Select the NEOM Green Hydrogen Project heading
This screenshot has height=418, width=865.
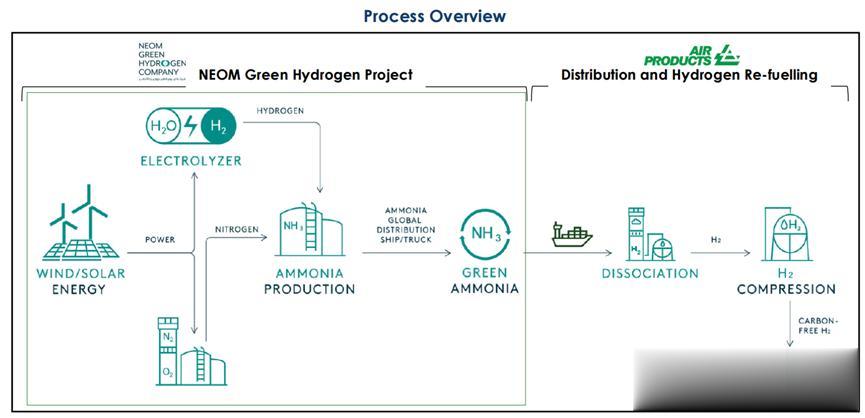coord(306,74)
